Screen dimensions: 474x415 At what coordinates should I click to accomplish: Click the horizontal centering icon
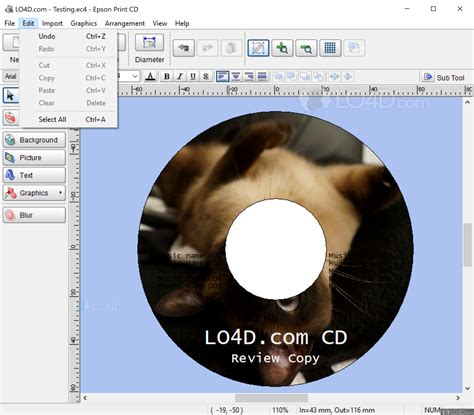(x=334, y=77)
